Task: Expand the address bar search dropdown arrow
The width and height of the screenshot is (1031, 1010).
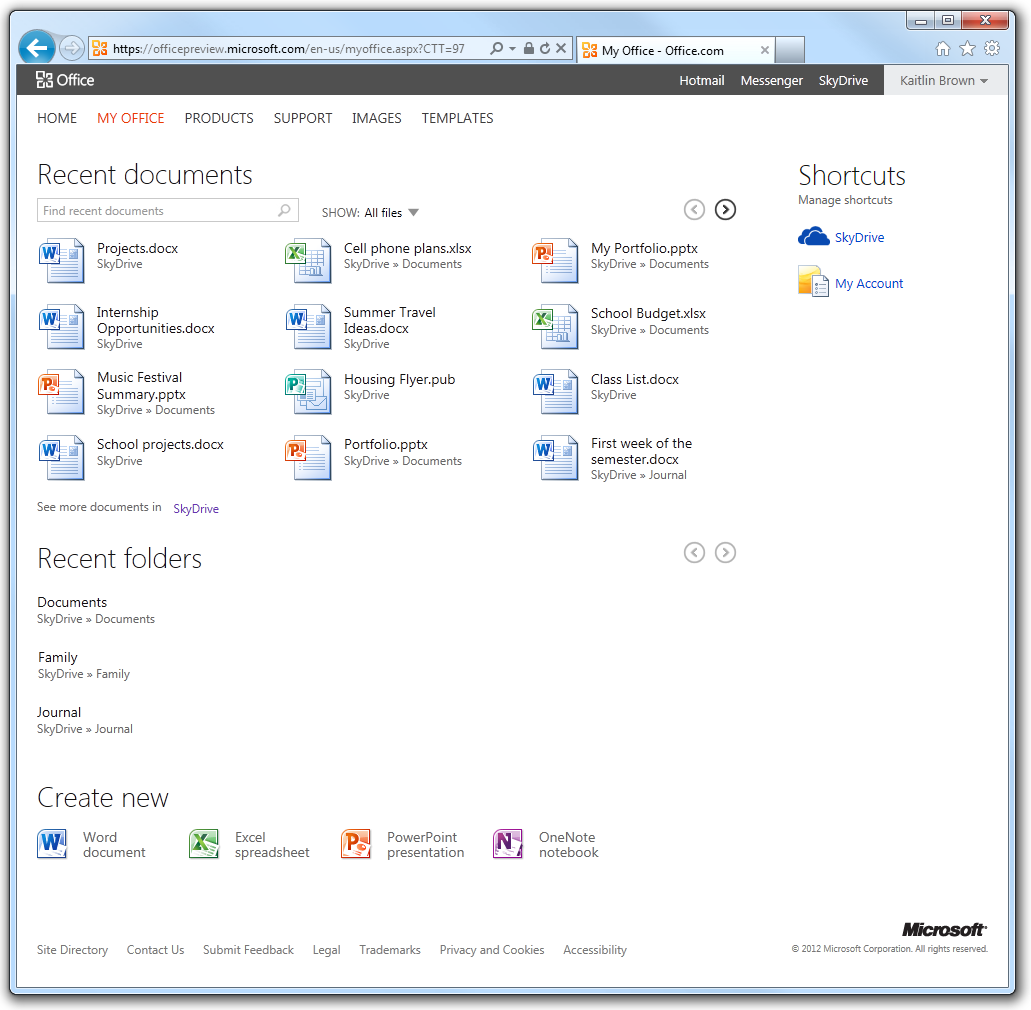Action: (512, 48)
